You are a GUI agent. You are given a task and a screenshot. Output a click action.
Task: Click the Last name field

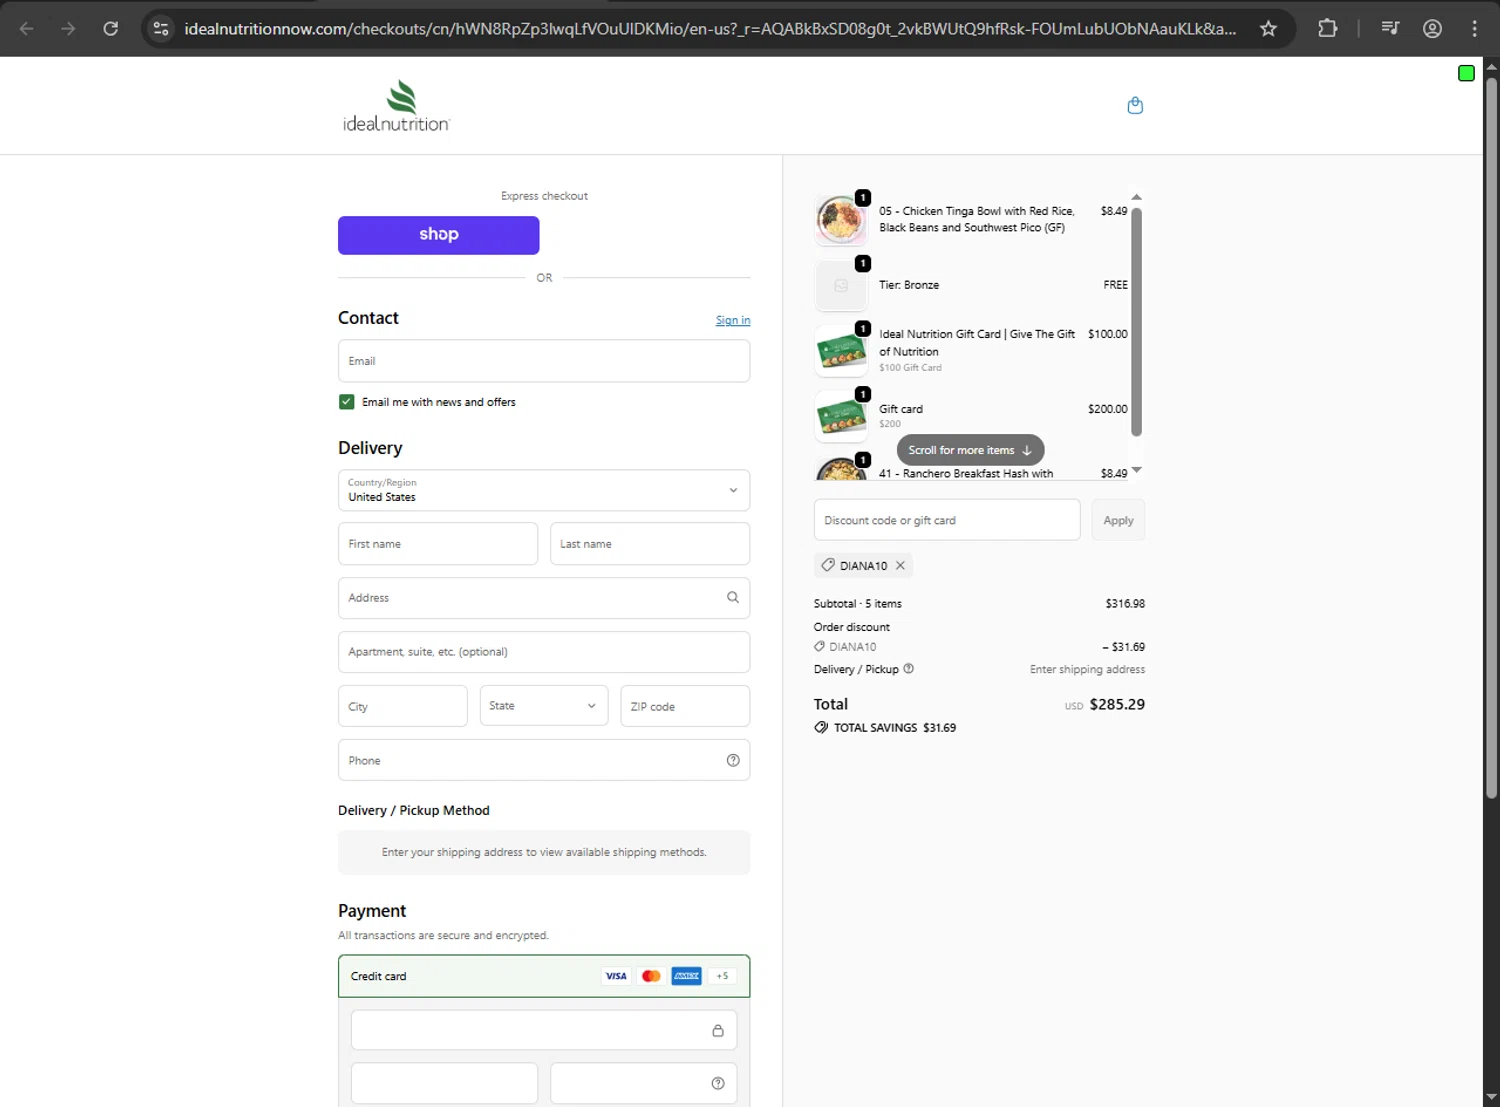650,544
